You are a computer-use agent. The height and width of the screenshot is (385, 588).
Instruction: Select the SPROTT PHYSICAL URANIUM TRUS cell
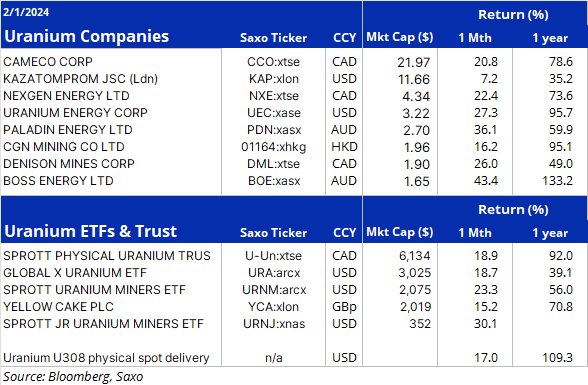107,256
